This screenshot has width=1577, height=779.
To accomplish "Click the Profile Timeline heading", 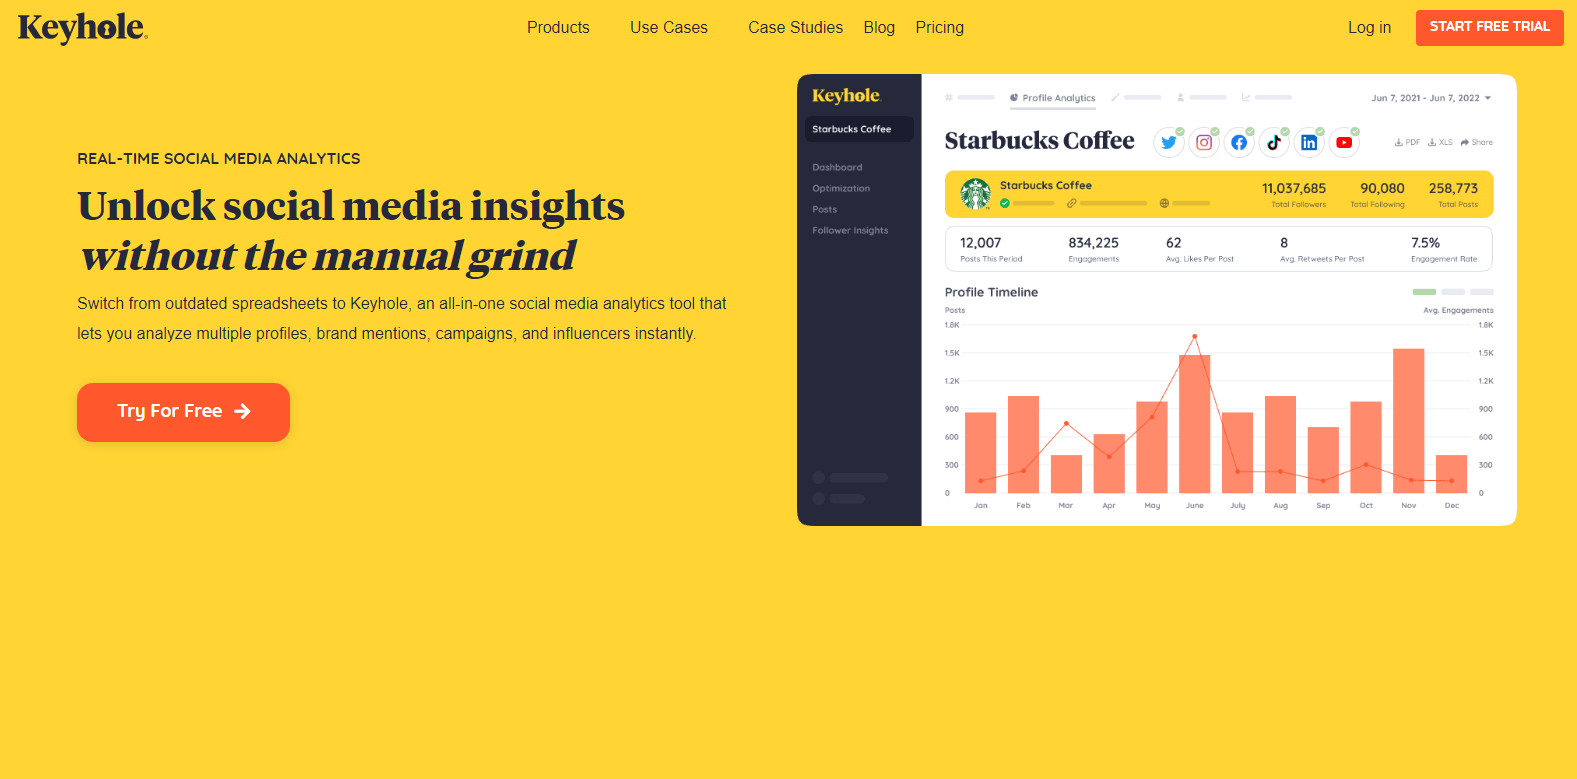I will [x=991, y=293].
